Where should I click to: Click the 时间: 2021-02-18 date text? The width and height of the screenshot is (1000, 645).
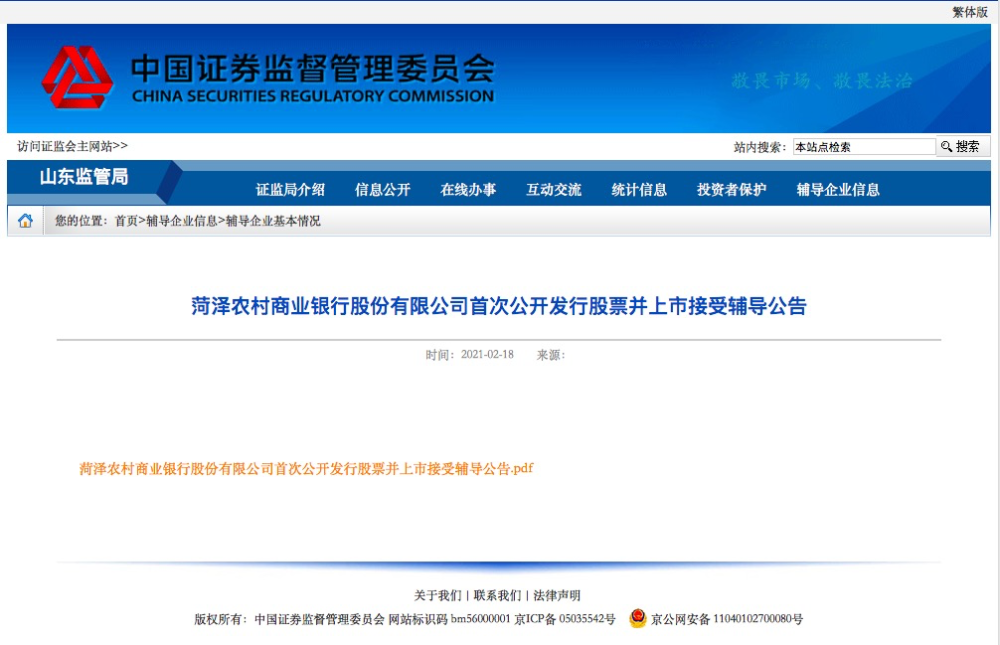[469, 355]
